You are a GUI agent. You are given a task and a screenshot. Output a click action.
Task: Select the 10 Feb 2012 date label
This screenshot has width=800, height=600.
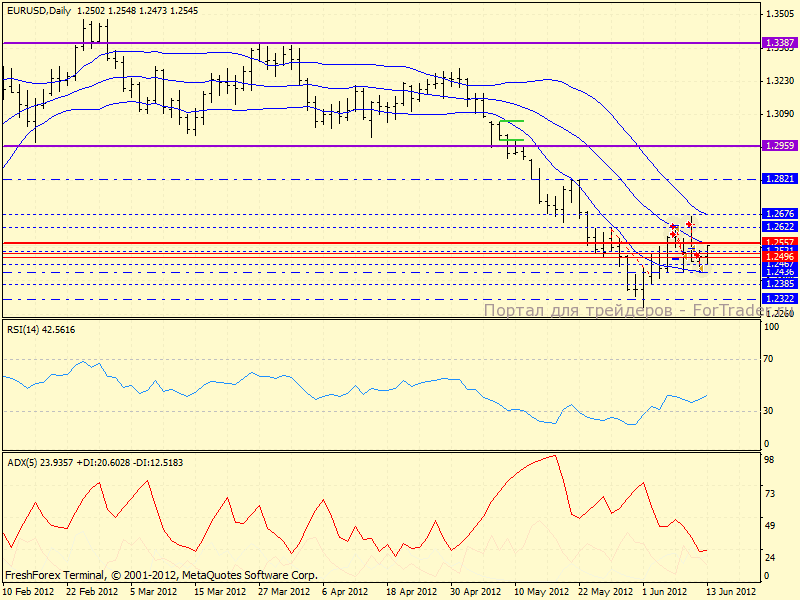click(30, 592)
